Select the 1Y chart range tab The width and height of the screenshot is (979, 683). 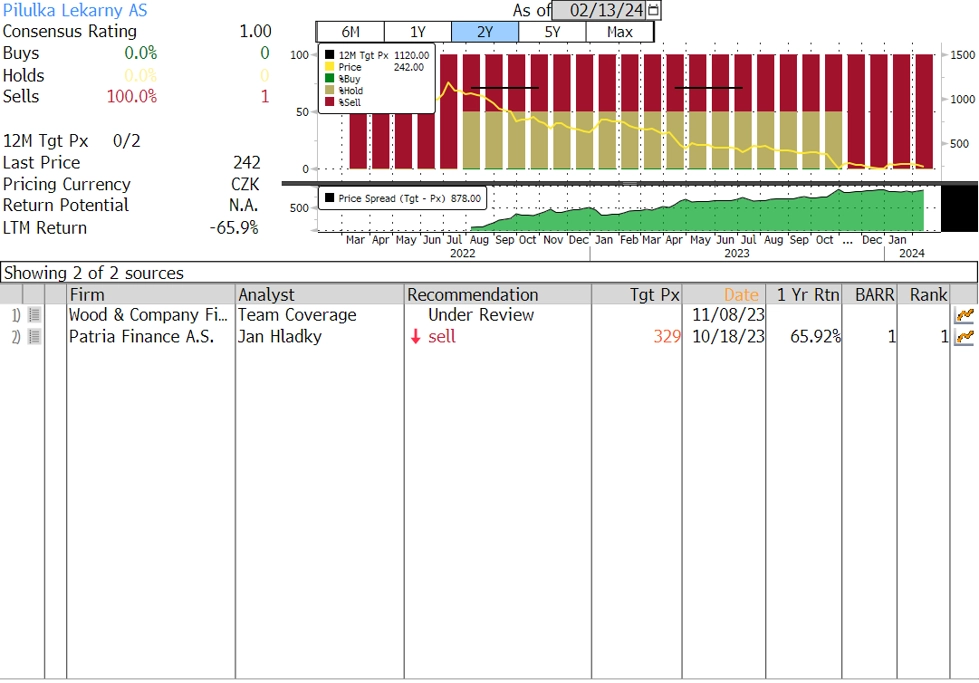(x=418, y=32)
